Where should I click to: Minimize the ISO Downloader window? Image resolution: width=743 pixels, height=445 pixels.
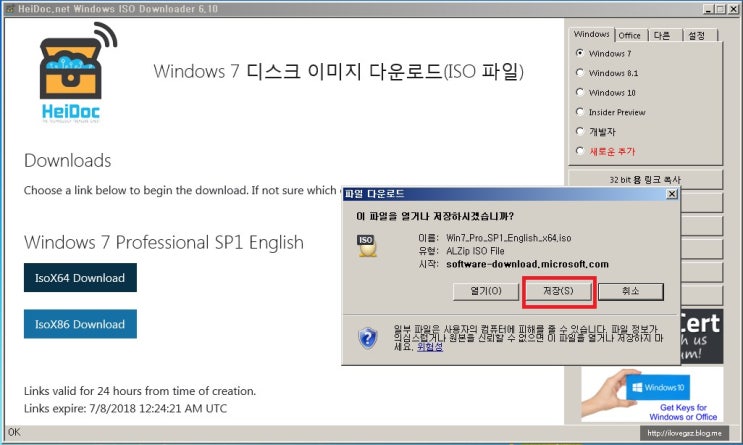tap(708, 9)
